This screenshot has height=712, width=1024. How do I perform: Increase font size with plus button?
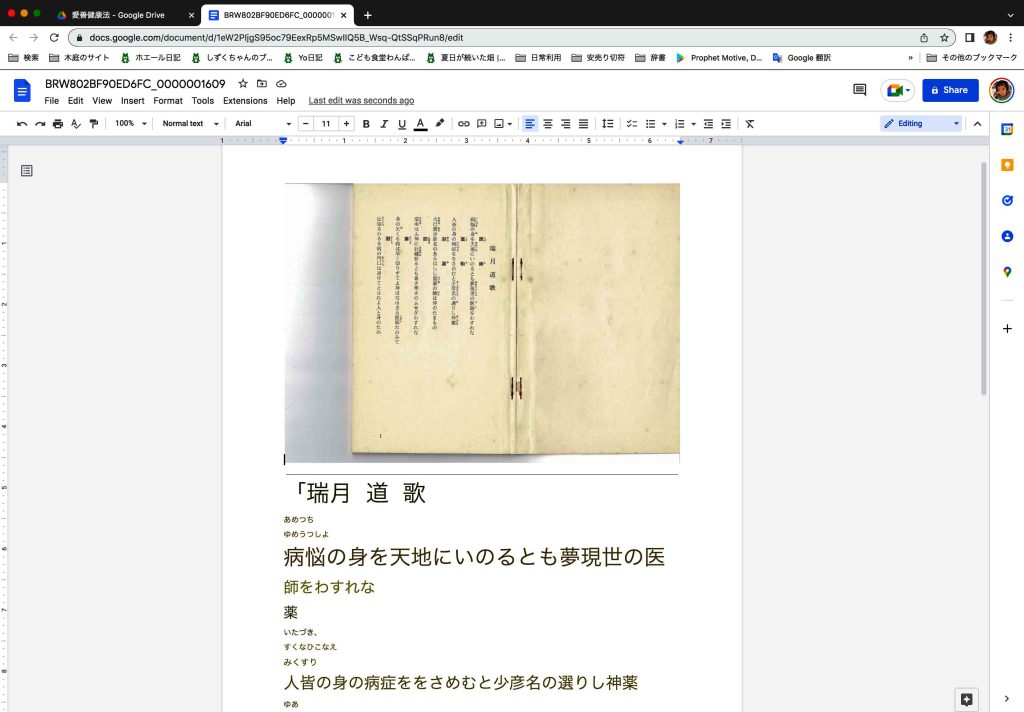346,123
